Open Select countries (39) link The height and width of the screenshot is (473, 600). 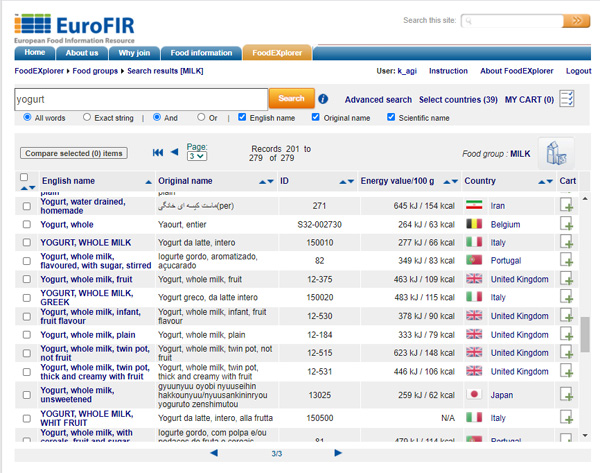tap(458, 99)
